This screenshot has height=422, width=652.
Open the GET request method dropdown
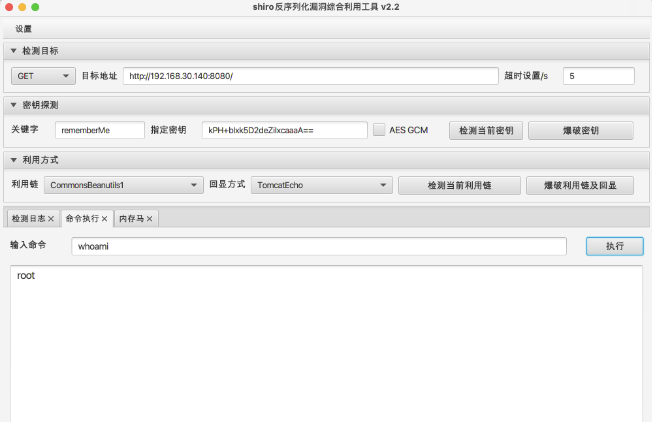pyautogui.click(x=43, y=76)
